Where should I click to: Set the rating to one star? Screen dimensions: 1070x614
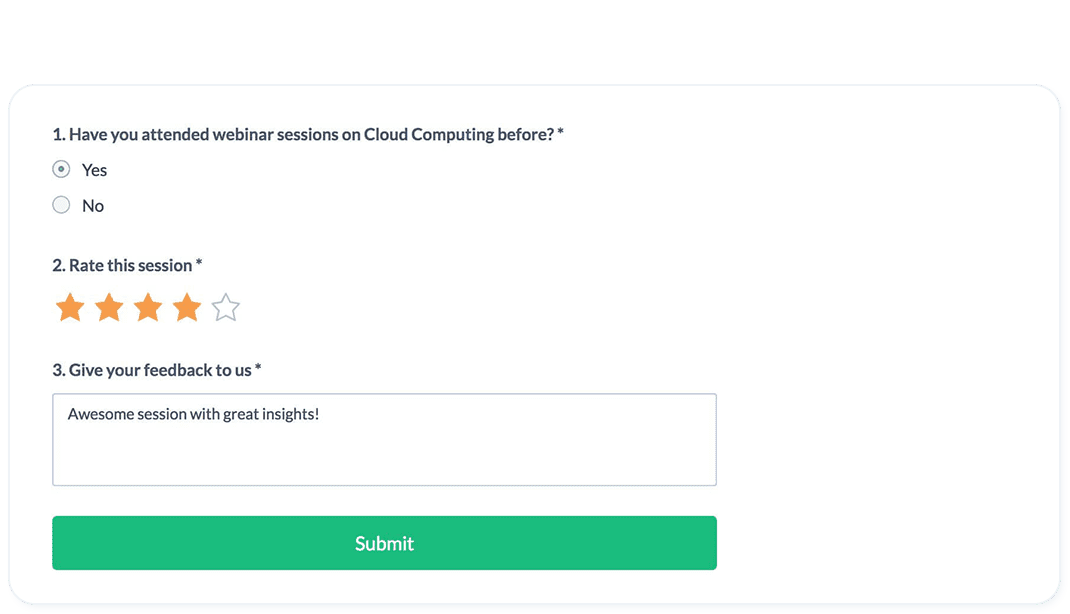pos(70,308)
